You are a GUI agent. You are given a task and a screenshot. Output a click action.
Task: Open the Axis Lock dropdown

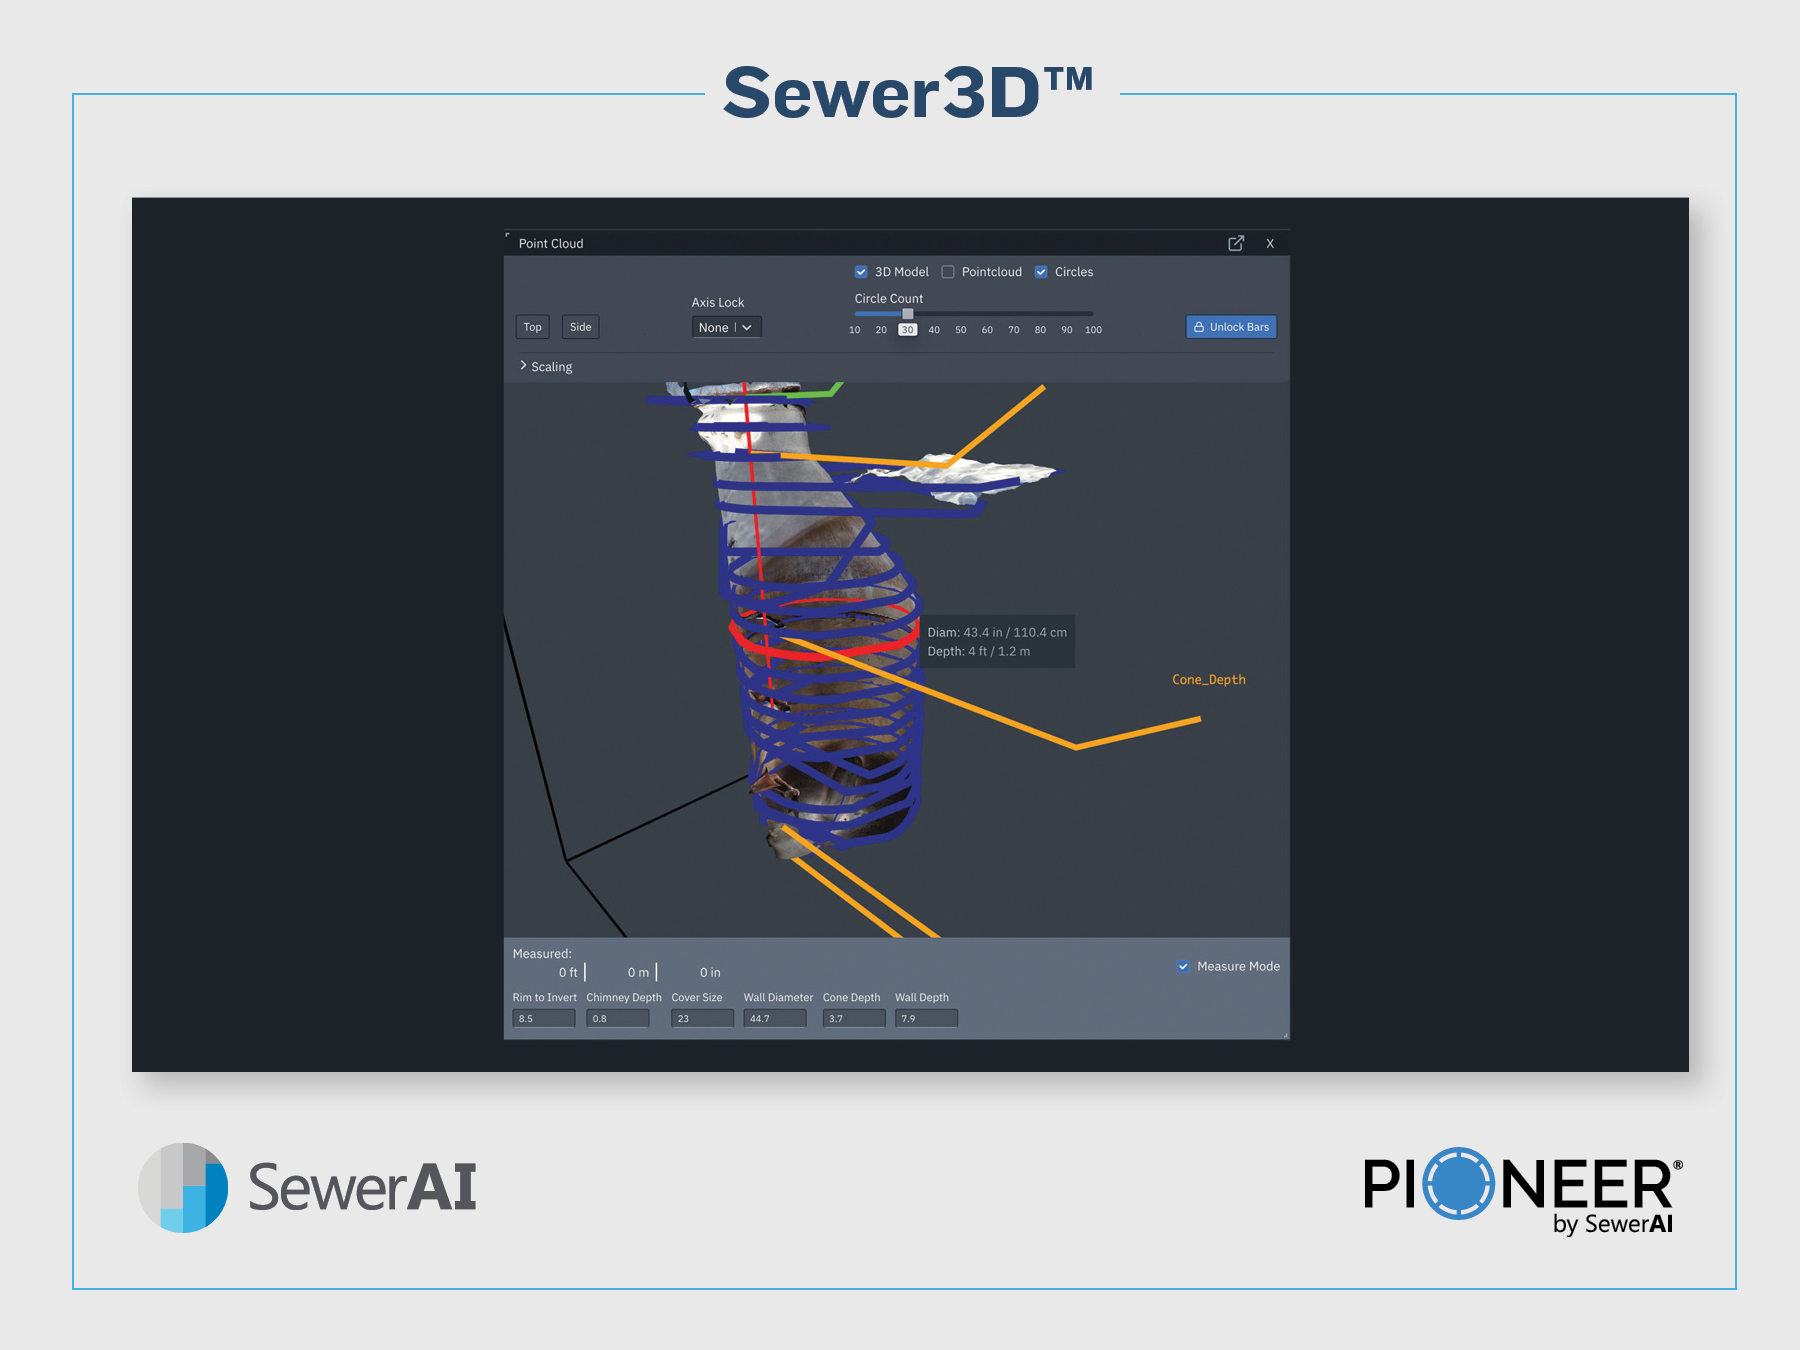(727, 327)
